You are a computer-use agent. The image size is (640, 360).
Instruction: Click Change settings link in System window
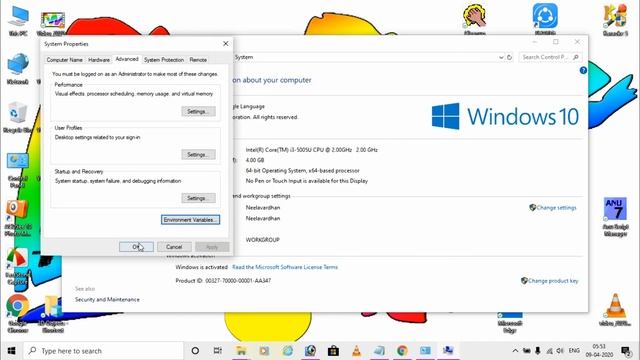[556, 207]
